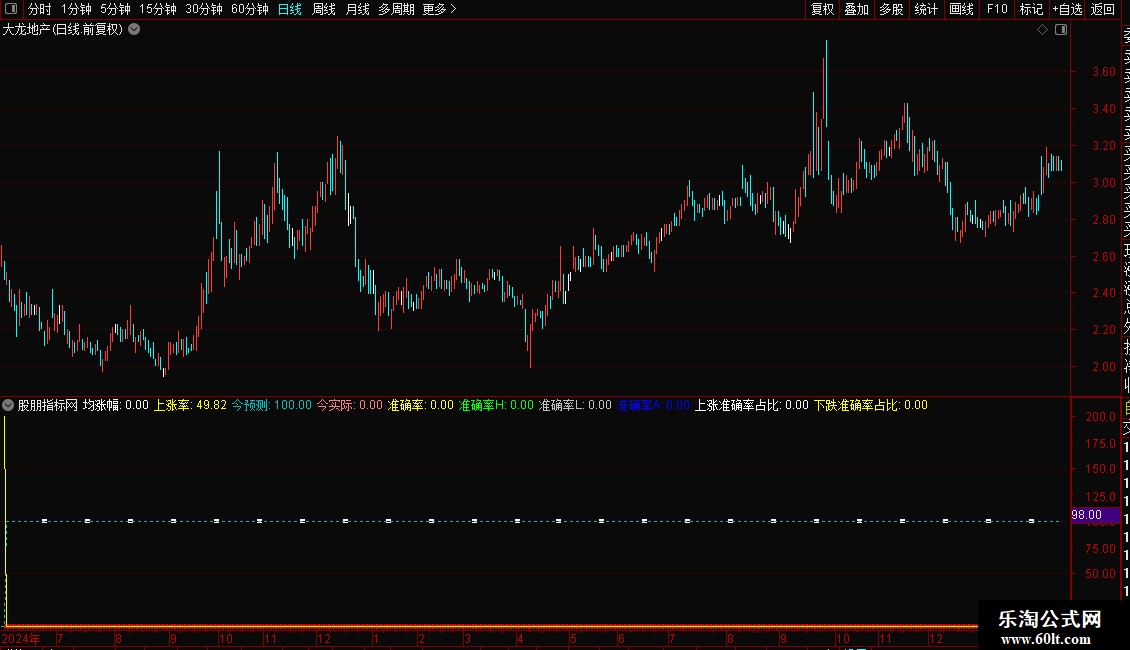Click the 今实际: 0.00 value
This screenshot has height=650, width=1130.
350,405
